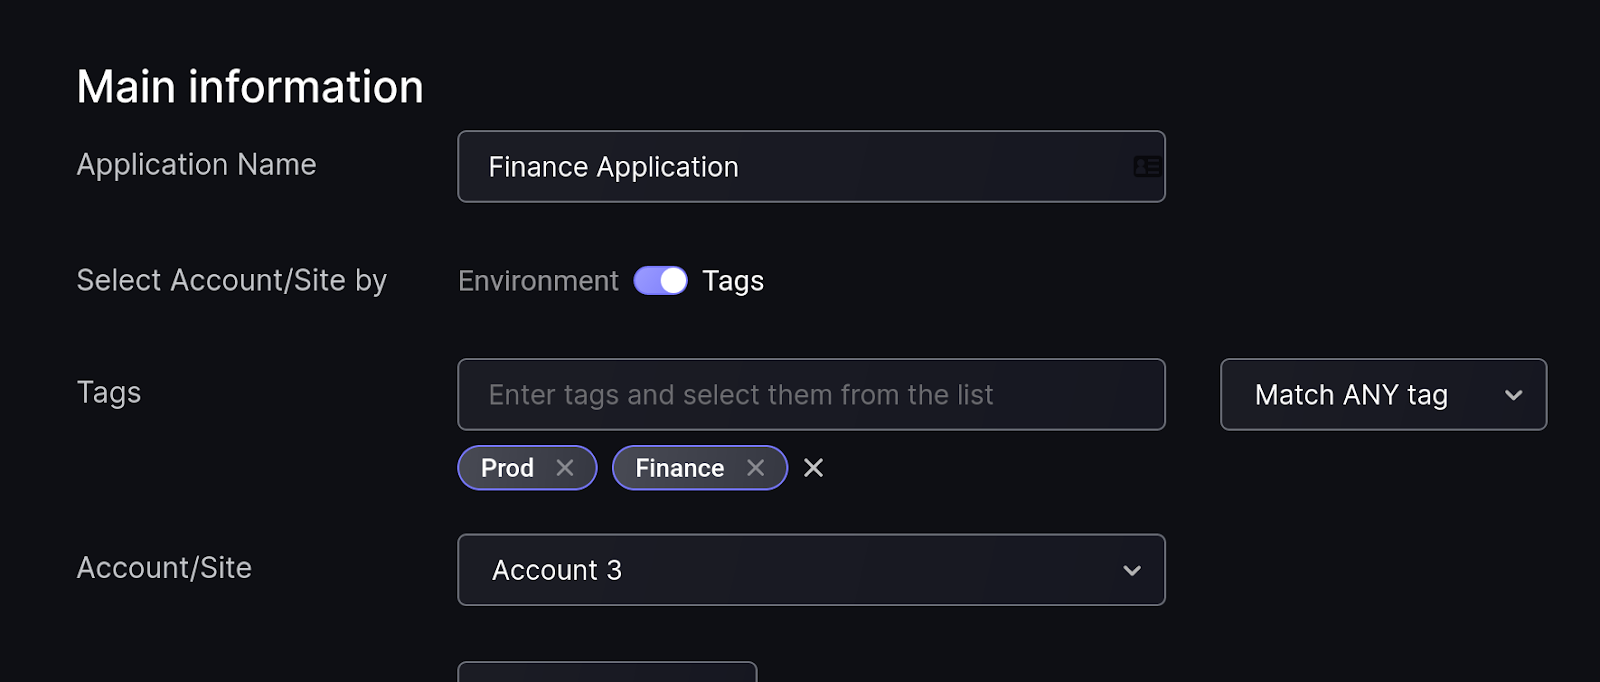This screenshot has width=1600, height=682.
Task: Click the autofill card icon in Application Name
Action: click(x=1147, y=167)
